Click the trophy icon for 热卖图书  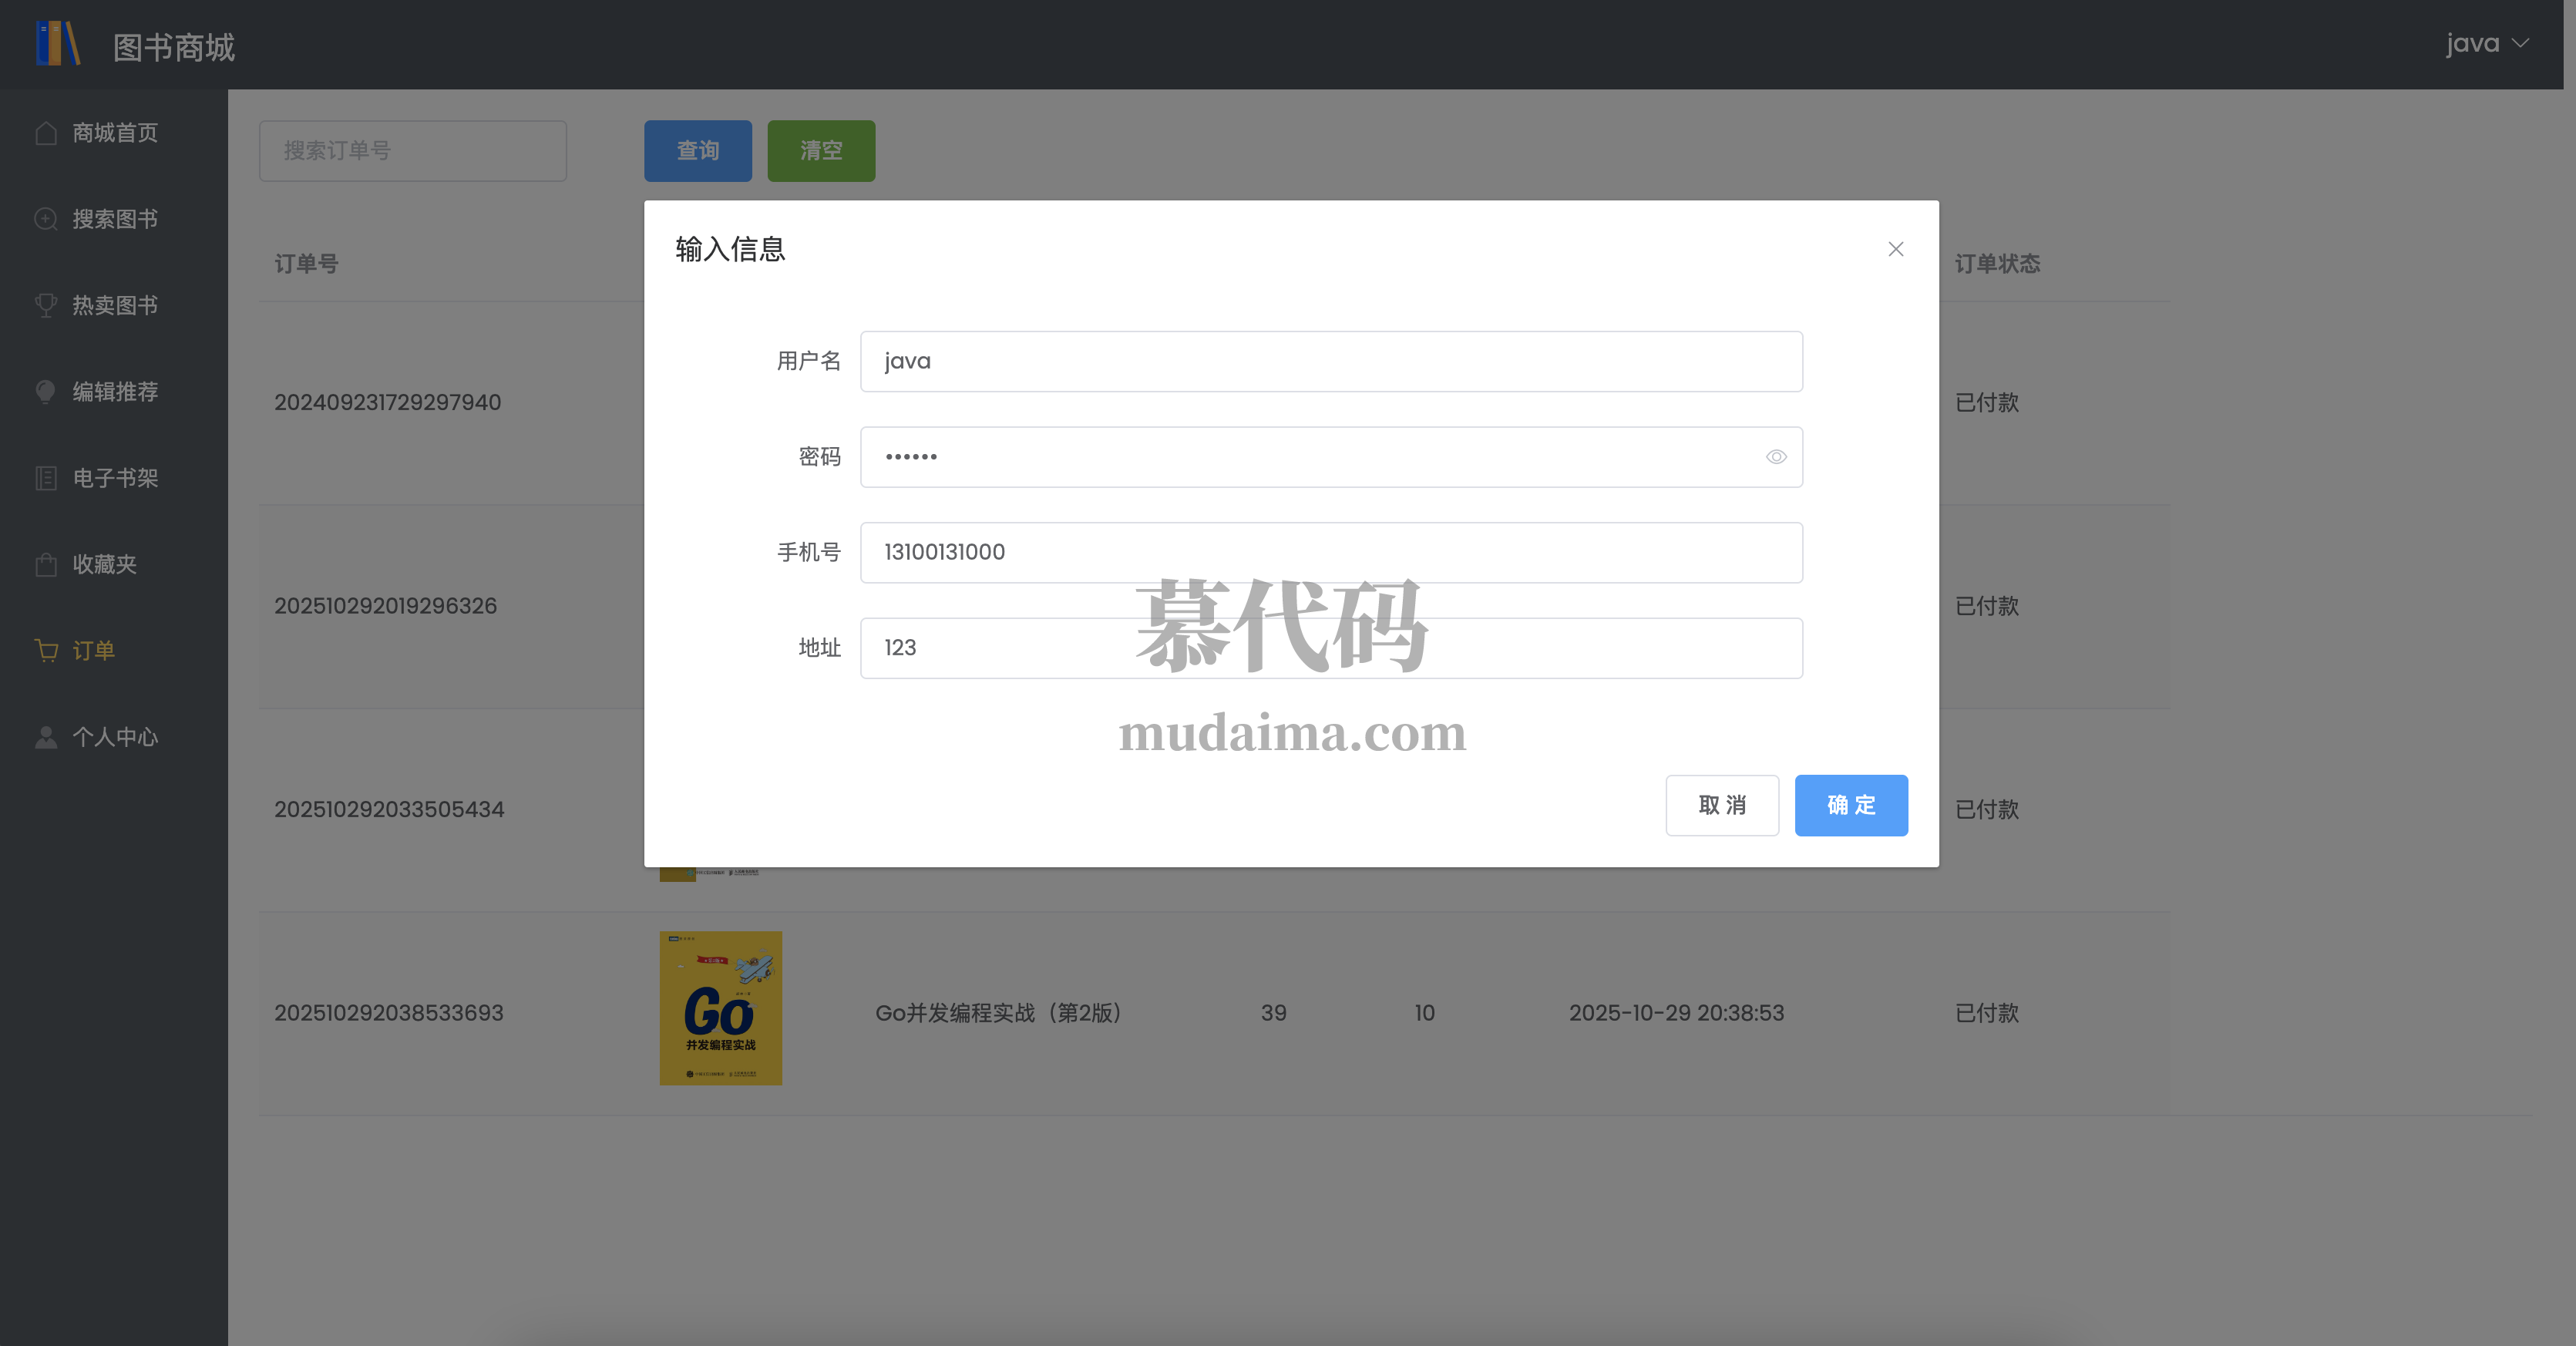coord(46,305)
